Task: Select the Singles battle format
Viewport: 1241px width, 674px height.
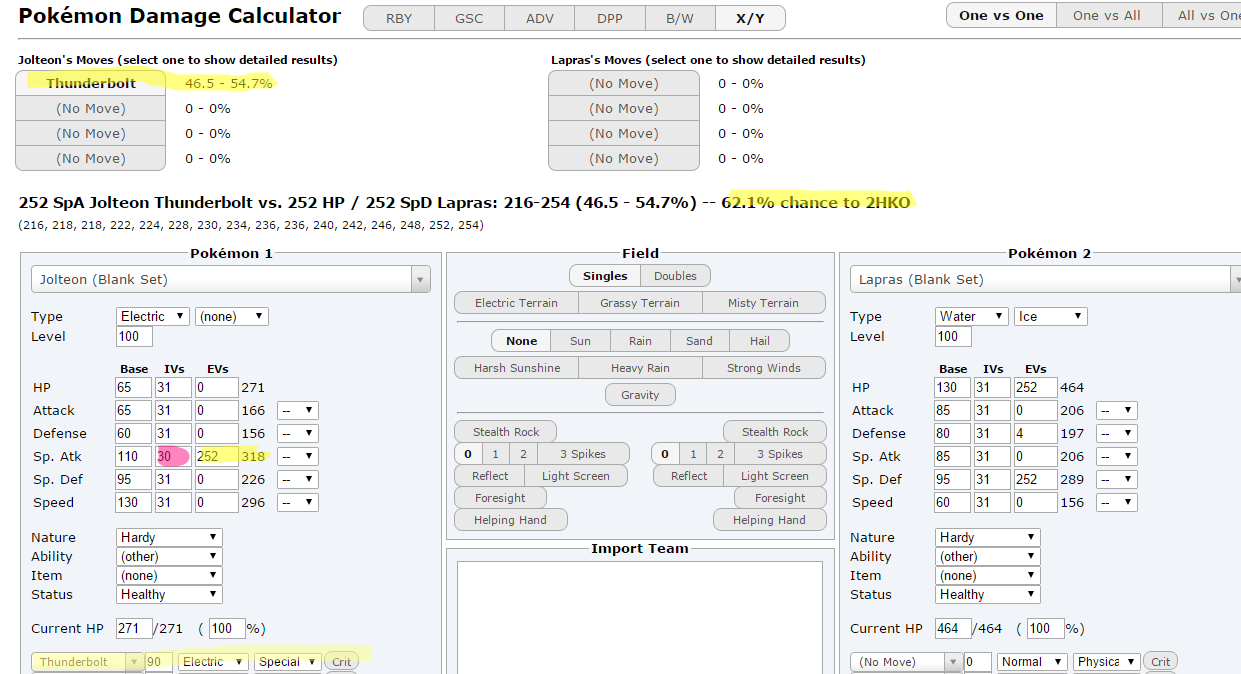Action: point(605,275)
